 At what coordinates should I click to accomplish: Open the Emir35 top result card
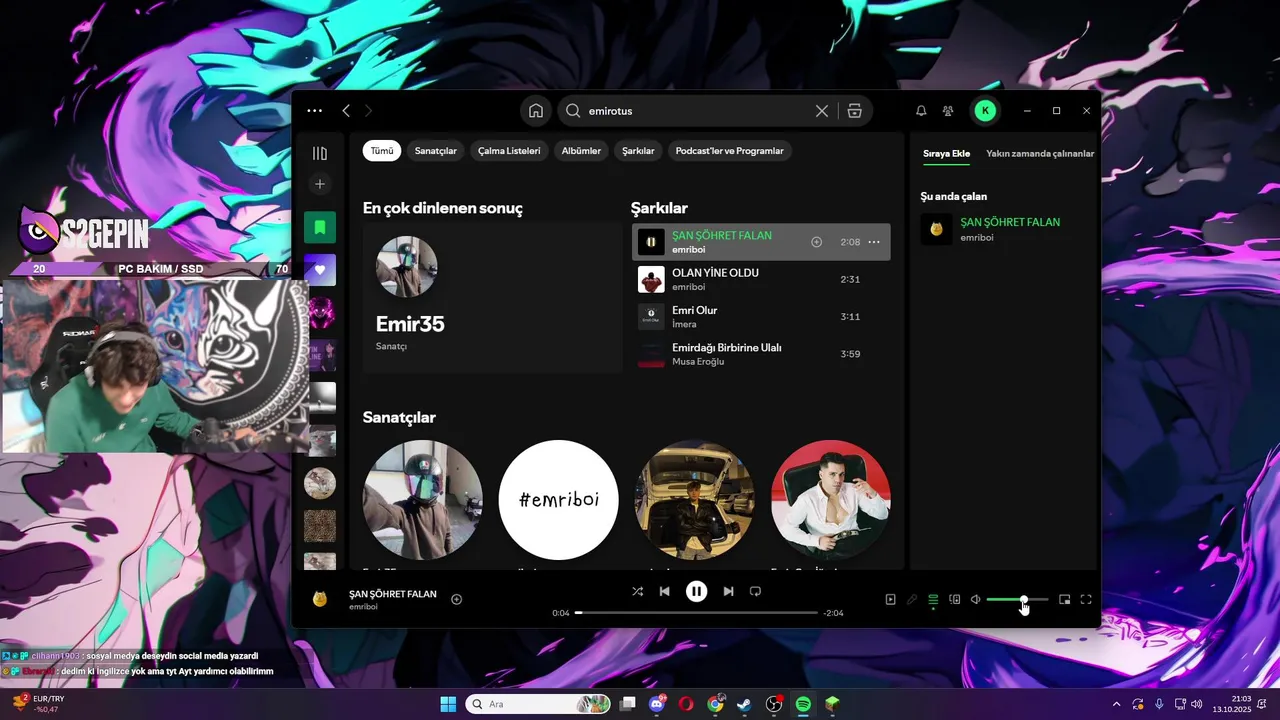[x=492, y=297]
